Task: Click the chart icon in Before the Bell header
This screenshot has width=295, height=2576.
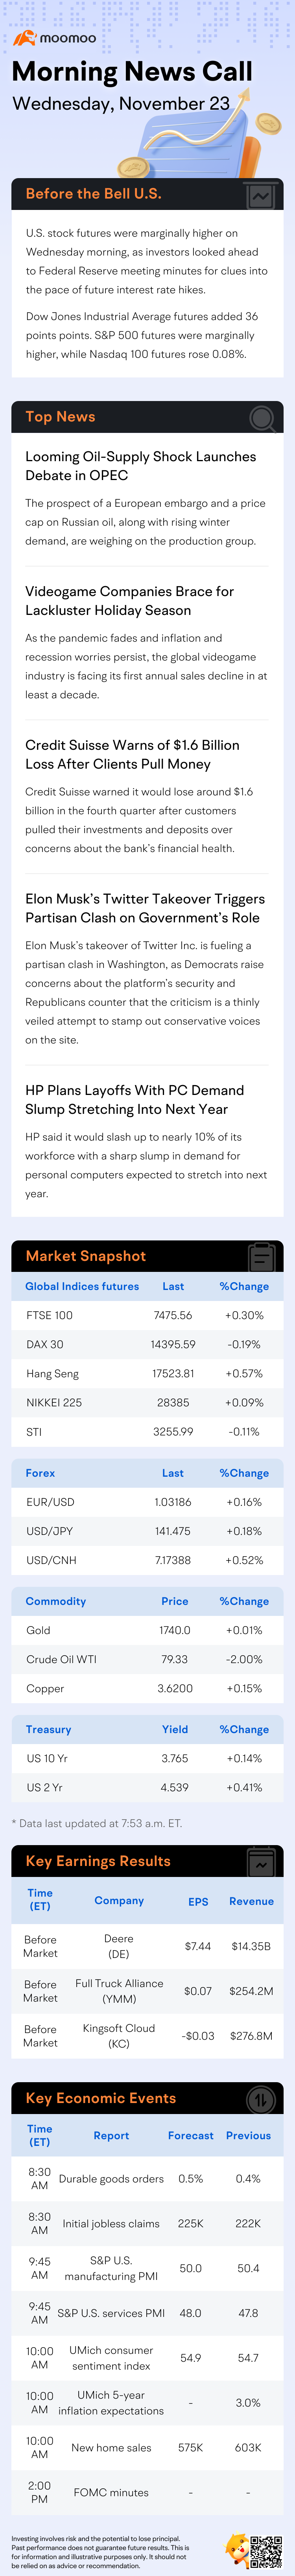Action: 261,196
